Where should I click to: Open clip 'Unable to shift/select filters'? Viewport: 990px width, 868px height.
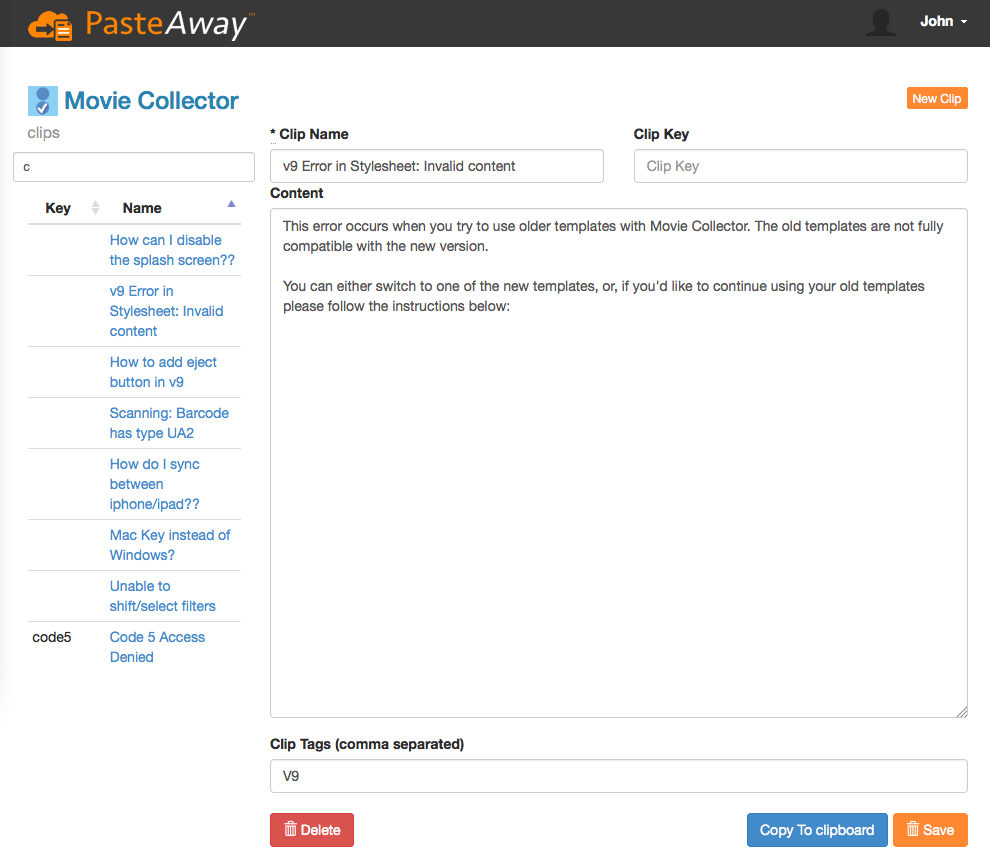[x=162, y=596]
